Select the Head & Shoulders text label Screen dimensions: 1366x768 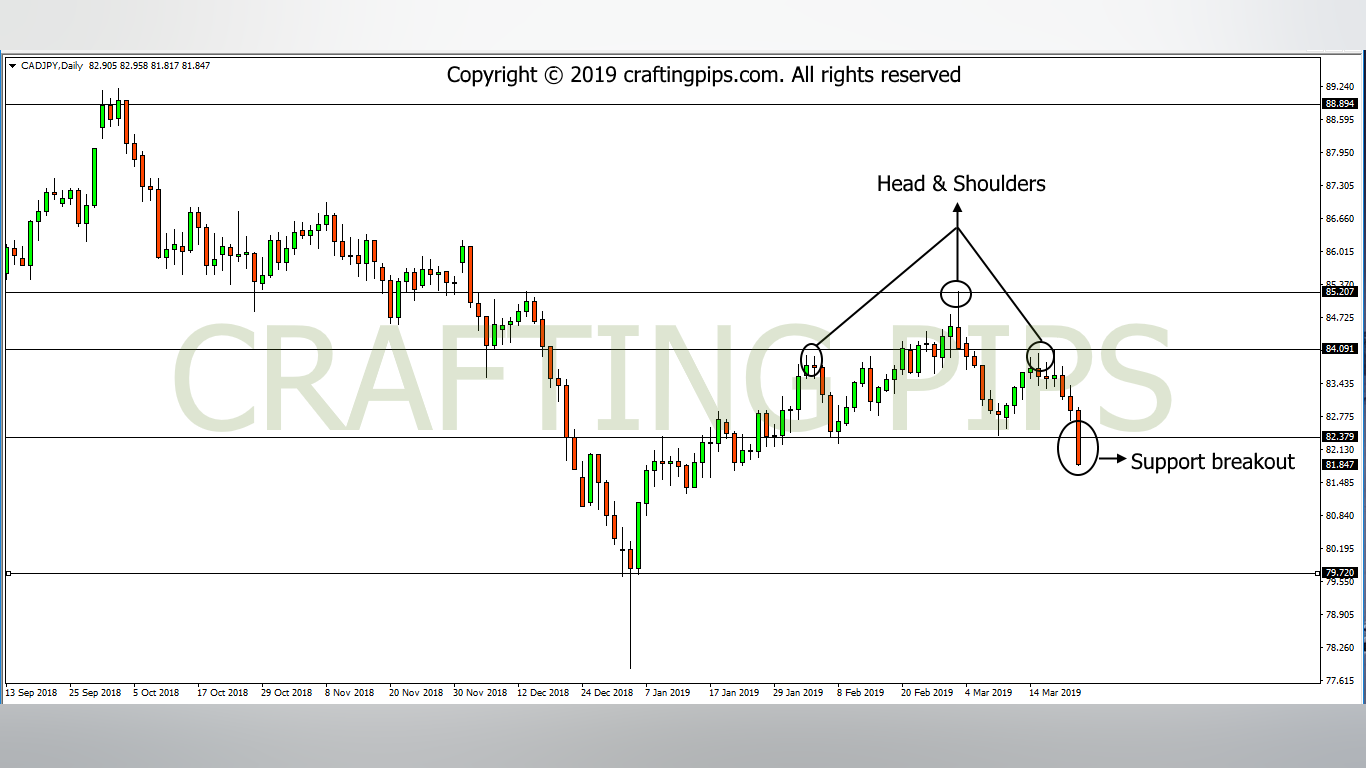pos(961,184)
